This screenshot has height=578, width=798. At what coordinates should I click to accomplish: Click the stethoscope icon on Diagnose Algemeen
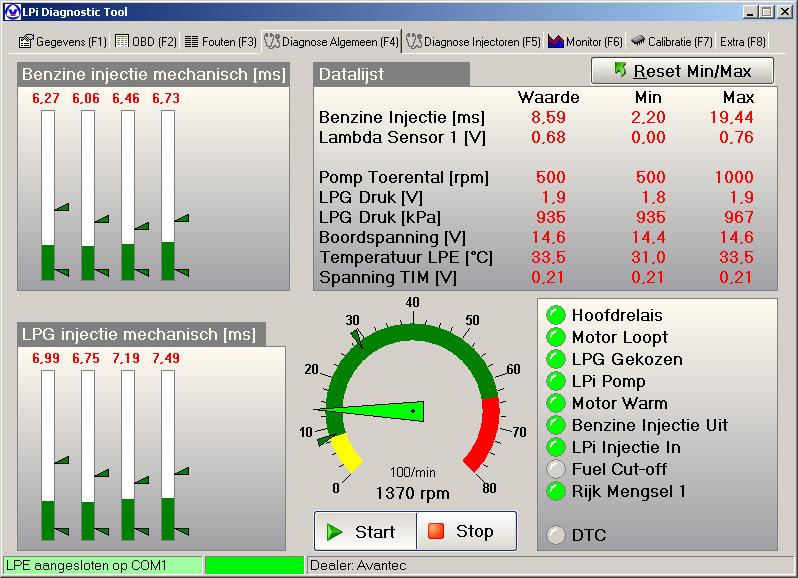point(272,41)
